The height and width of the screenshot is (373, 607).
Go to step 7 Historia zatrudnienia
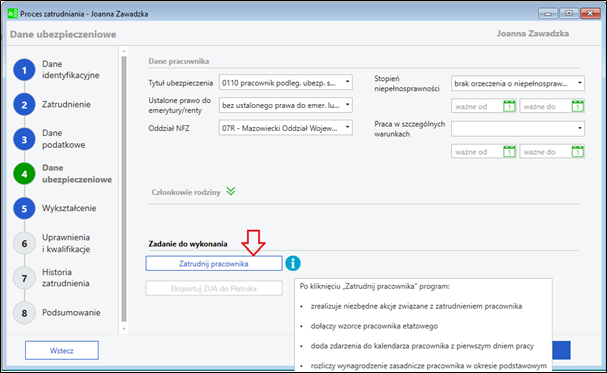pyautogui.click(x=24, y=278)
